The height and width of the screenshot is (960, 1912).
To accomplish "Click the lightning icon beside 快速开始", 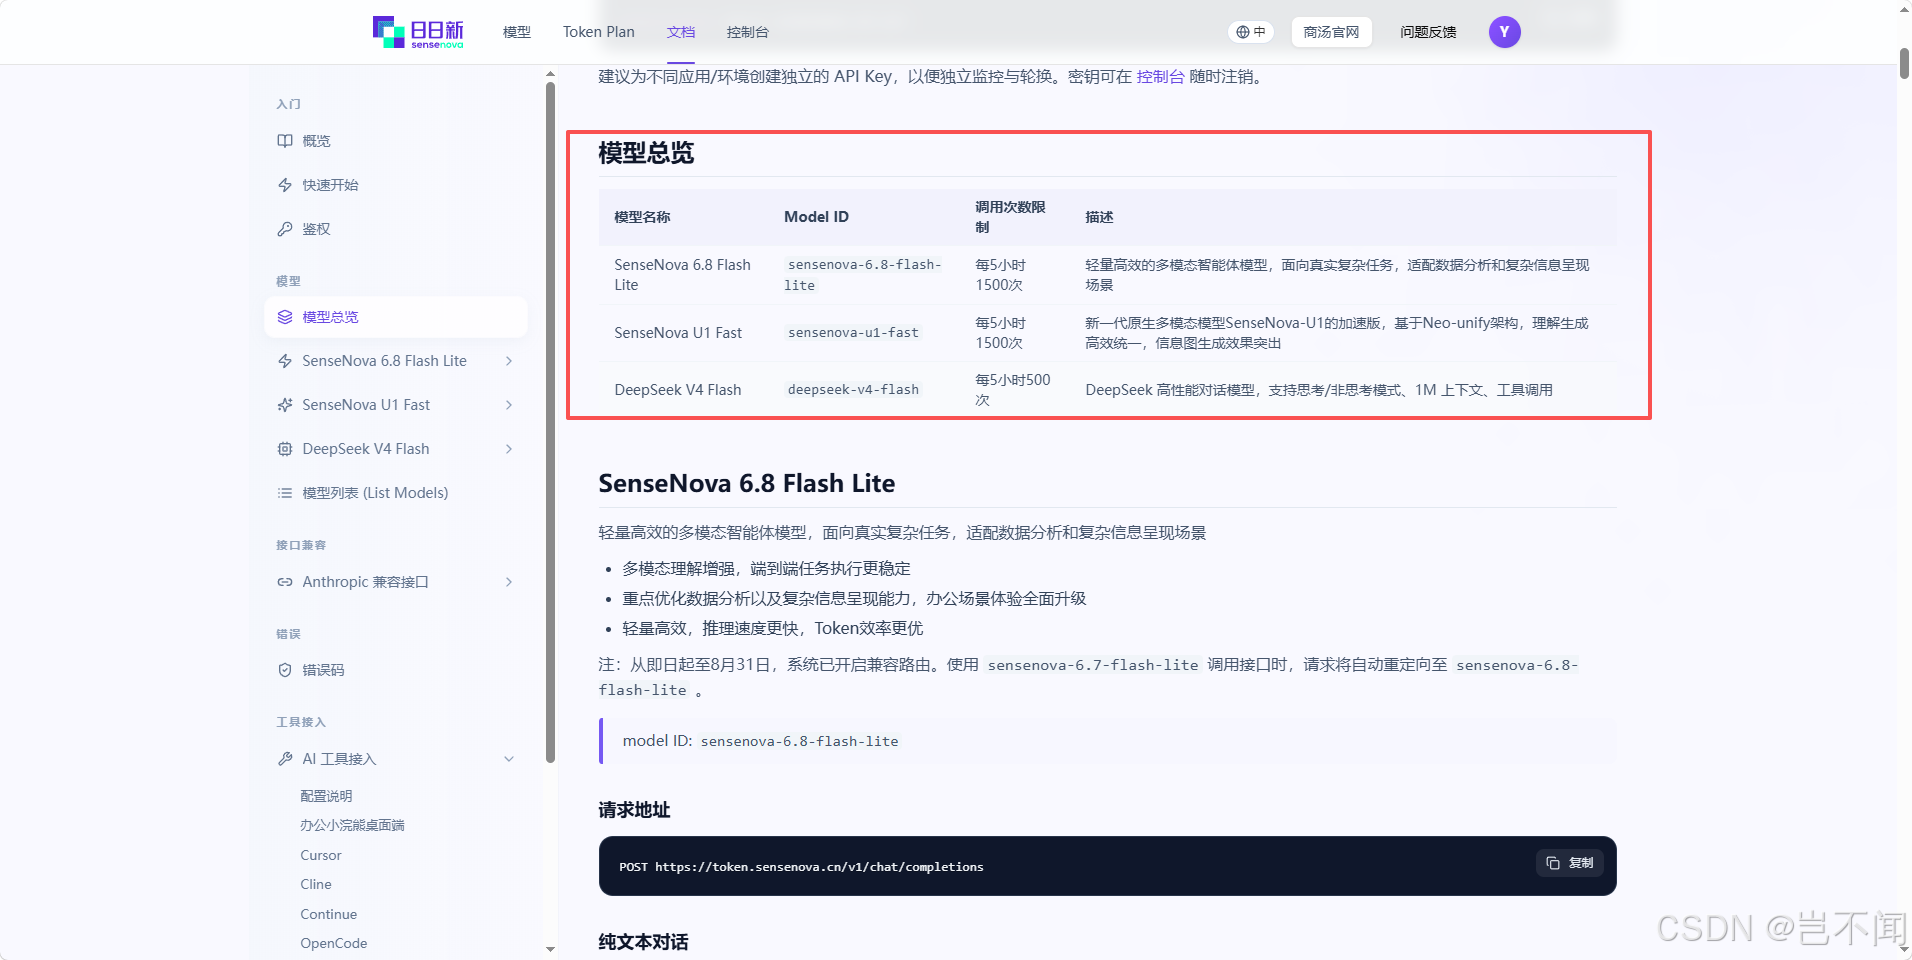I will point(285,185).
